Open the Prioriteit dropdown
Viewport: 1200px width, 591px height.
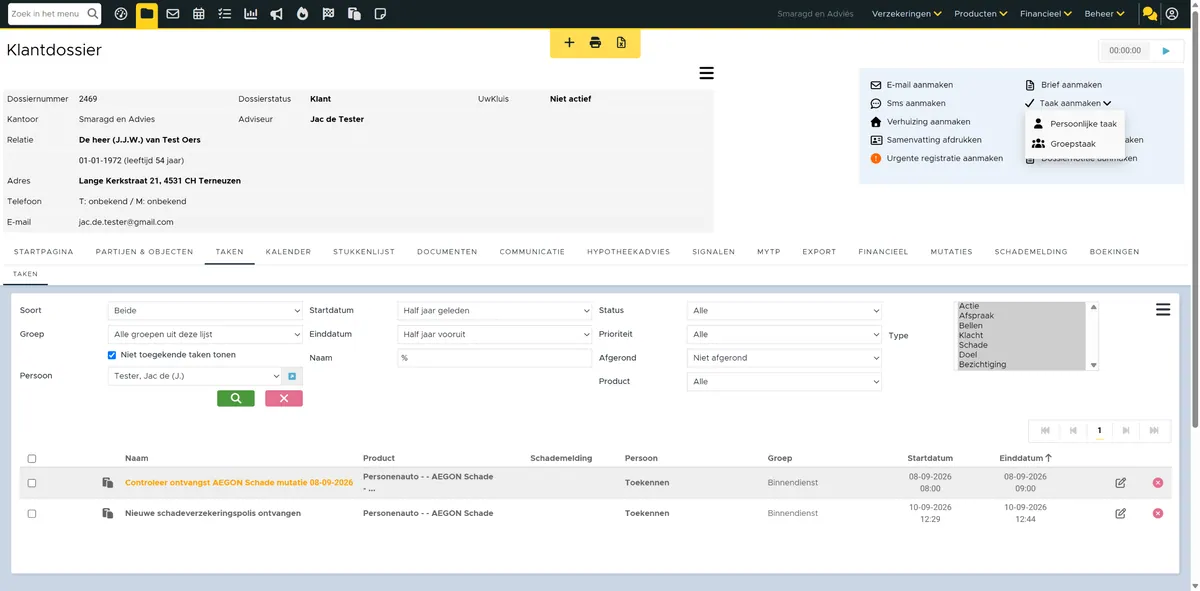click(784, 334)
